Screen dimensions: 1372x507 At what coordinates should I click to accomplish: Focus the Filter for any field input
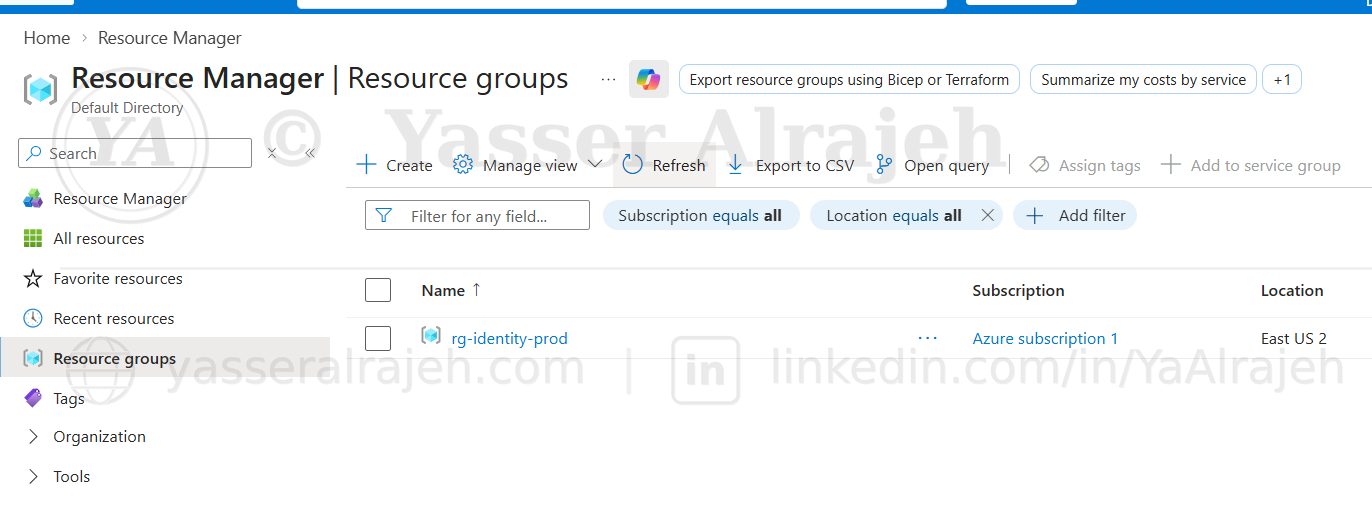coord(477,215)
